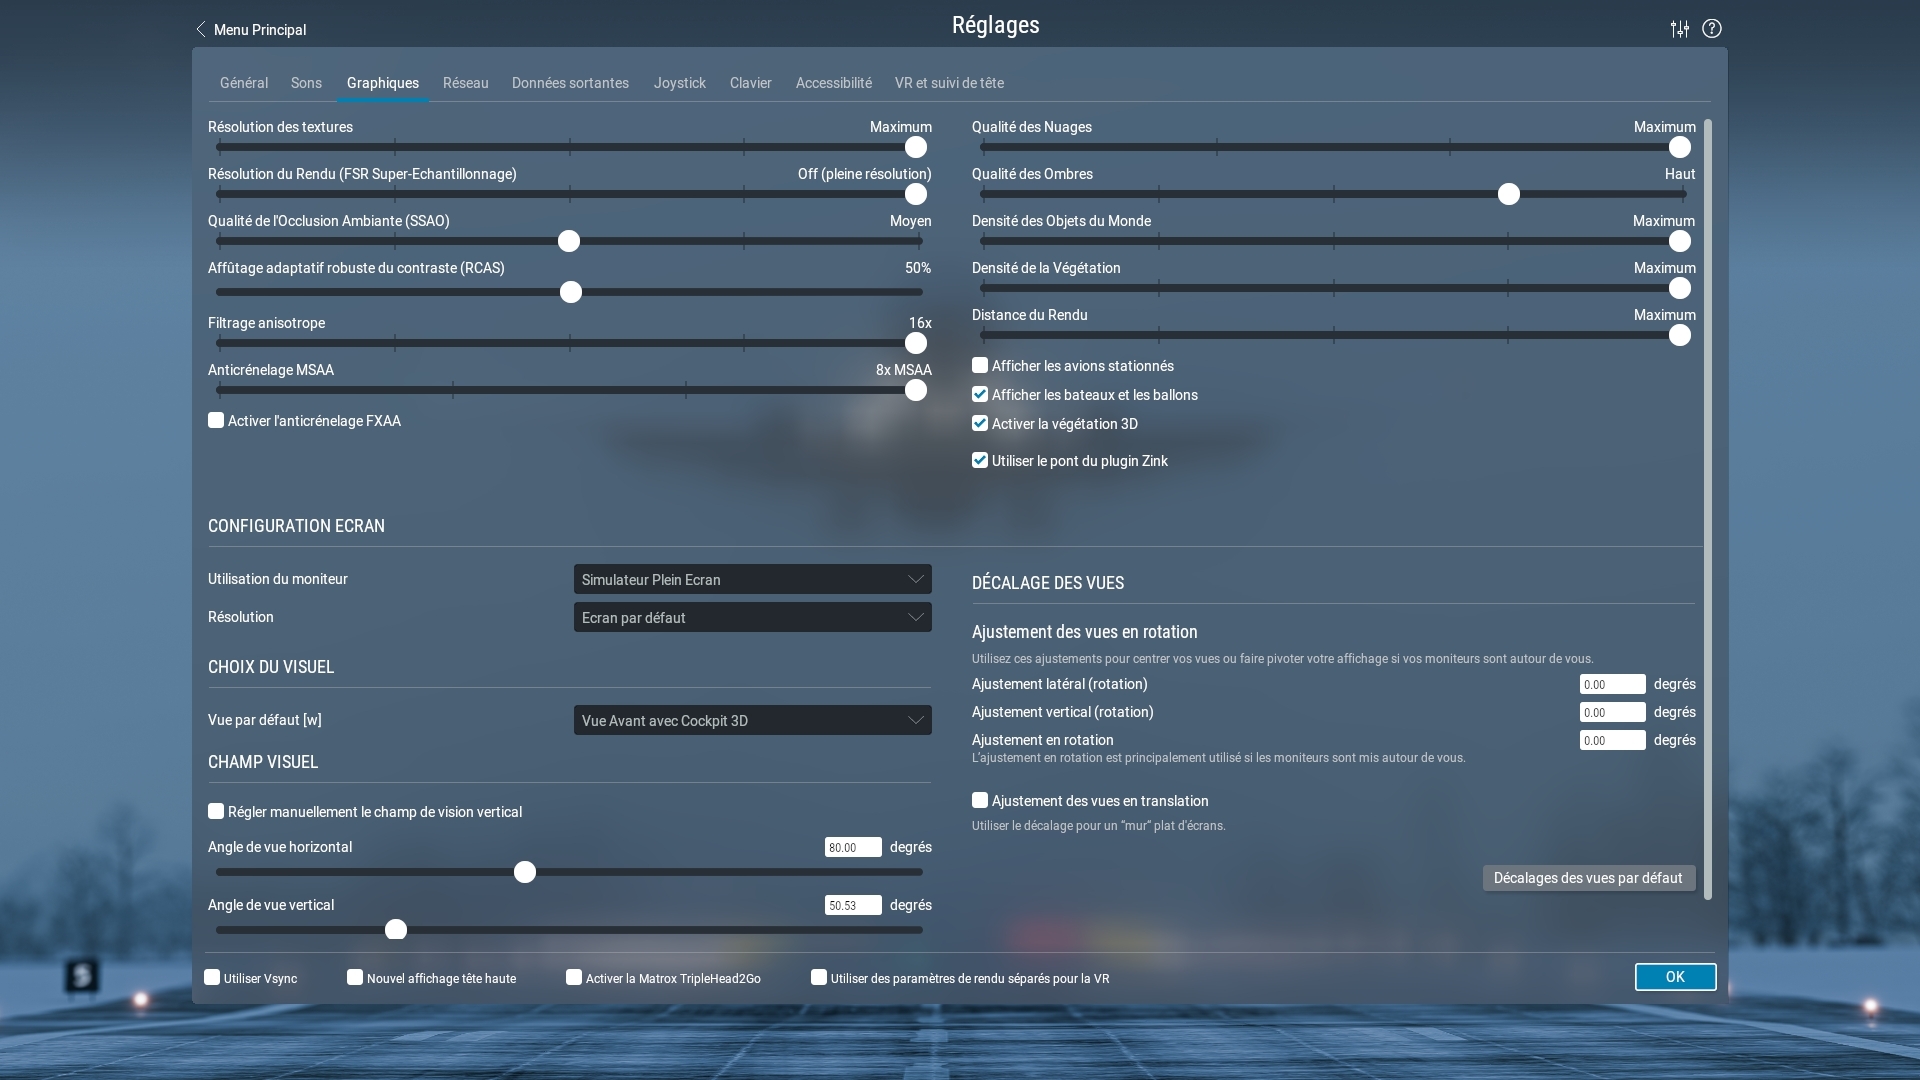Check Ajustement des vues en translation
Viewport: 1920px width, 1080px height.
coord(980,801)
